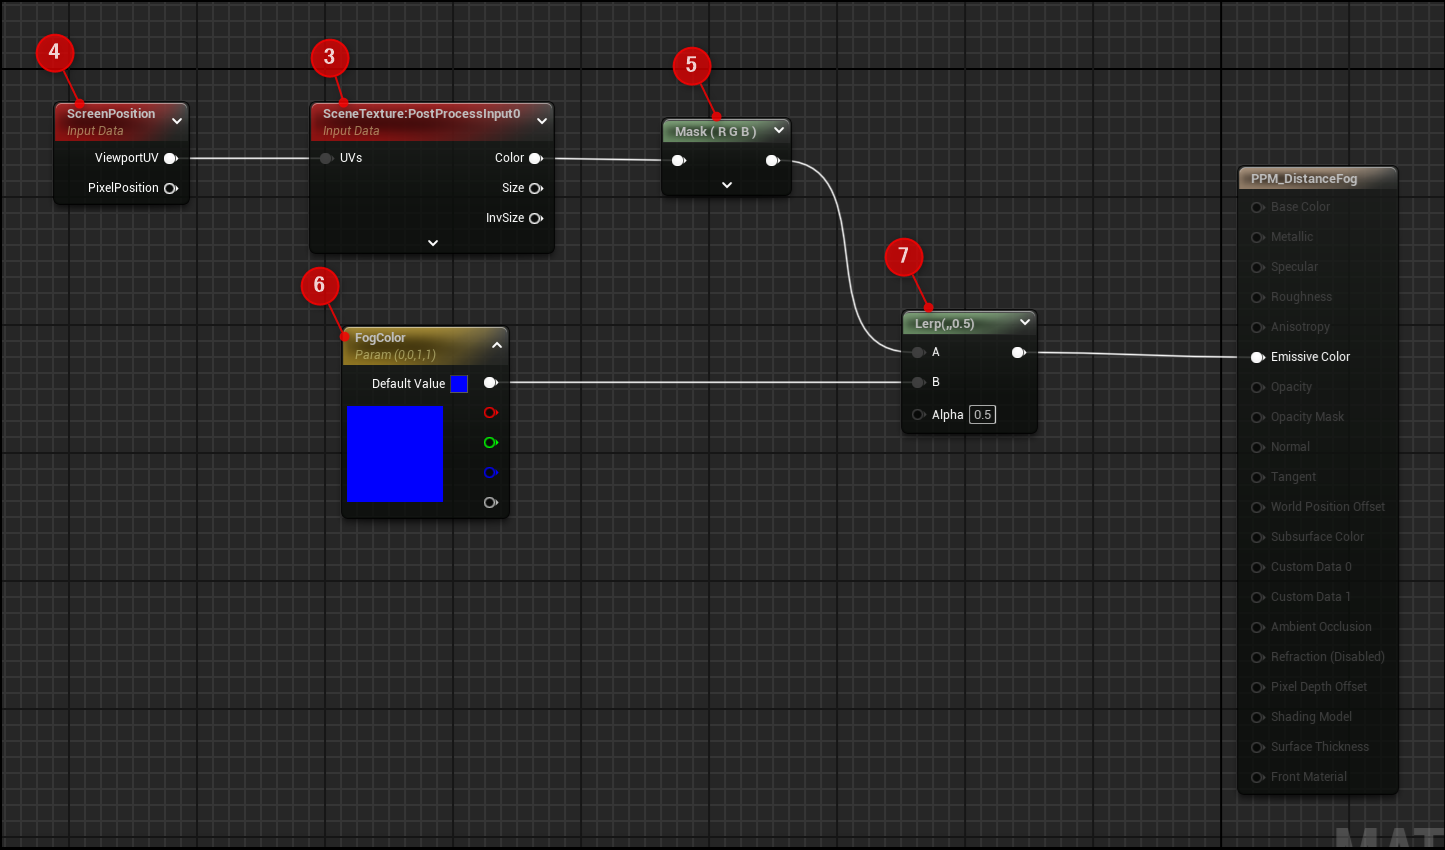Collapse the FogColor node with its chevron
Image resolution: width=1445 pixels, height=850 pixels.
tap(497, 345)
